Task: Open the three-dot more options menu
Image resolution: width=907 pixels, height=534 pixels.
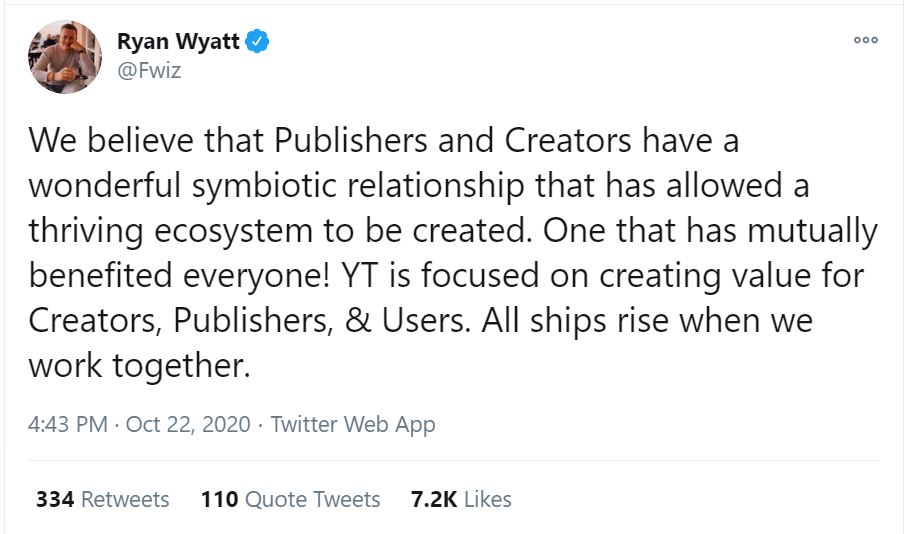Action: pos(865,40)
